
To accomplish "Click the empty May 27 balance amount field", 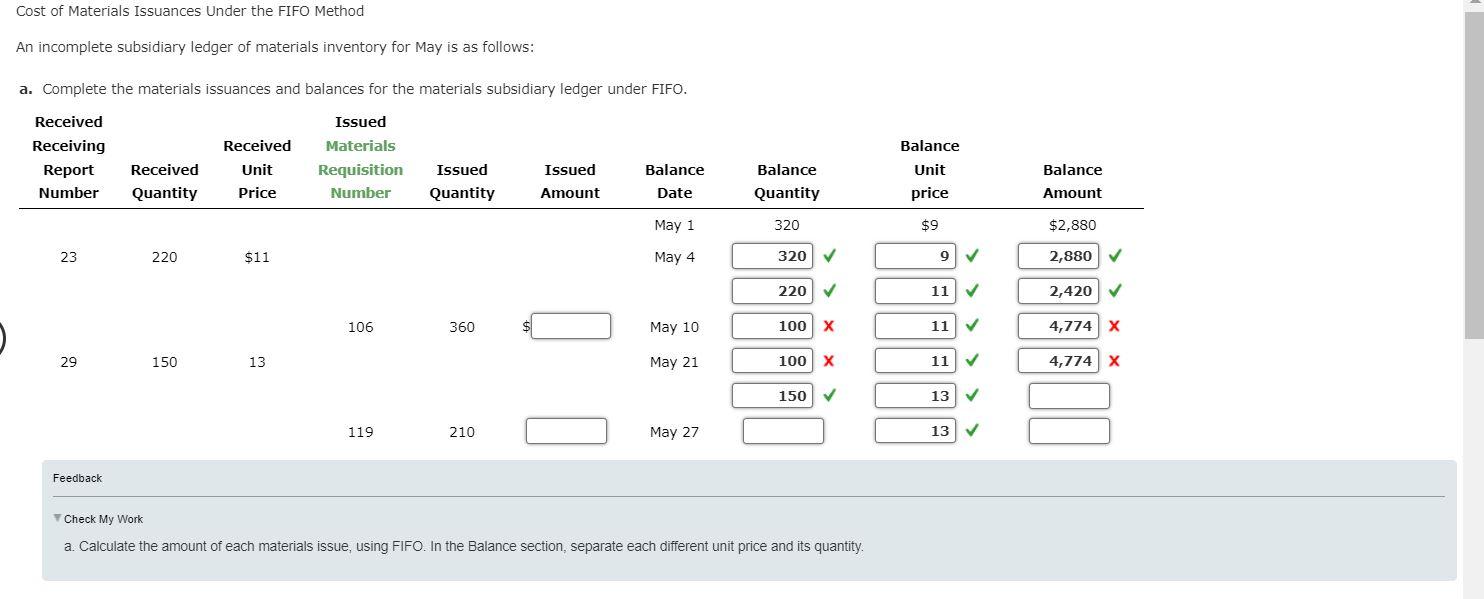I will [1068, 430].
